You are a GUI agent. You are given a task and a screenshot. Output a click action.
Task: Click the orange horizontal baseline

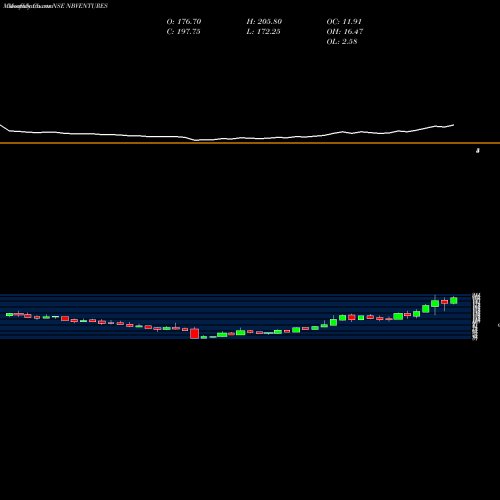click(250, 143)
